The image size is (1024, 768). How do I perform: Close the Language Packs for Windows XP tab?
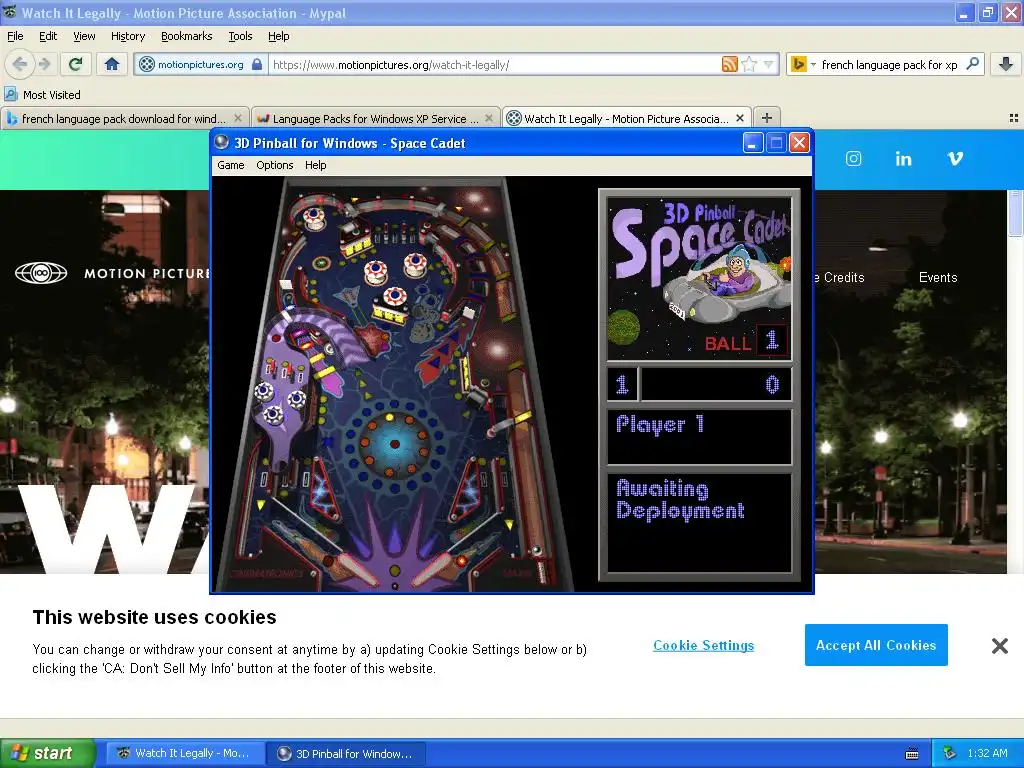[488, 118]
